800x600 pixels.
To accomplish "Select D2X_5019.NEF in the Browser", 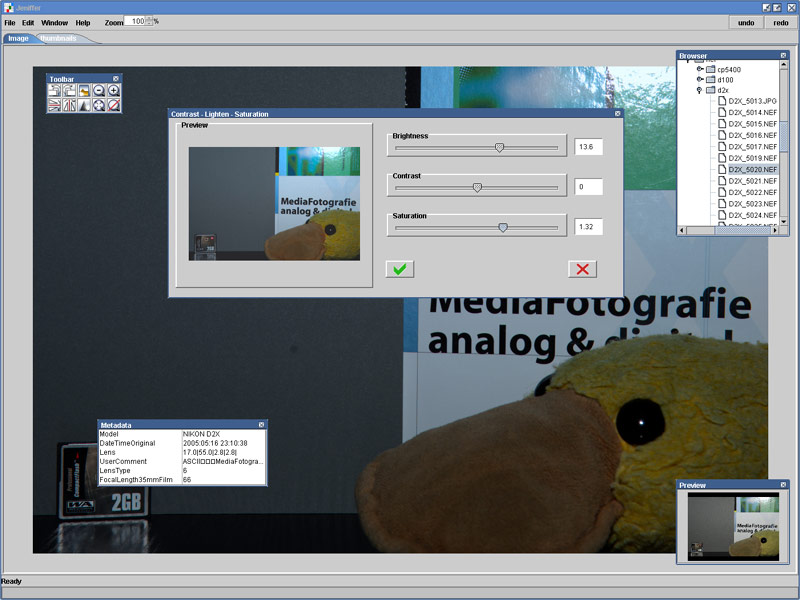I will [x=753, y=158].
